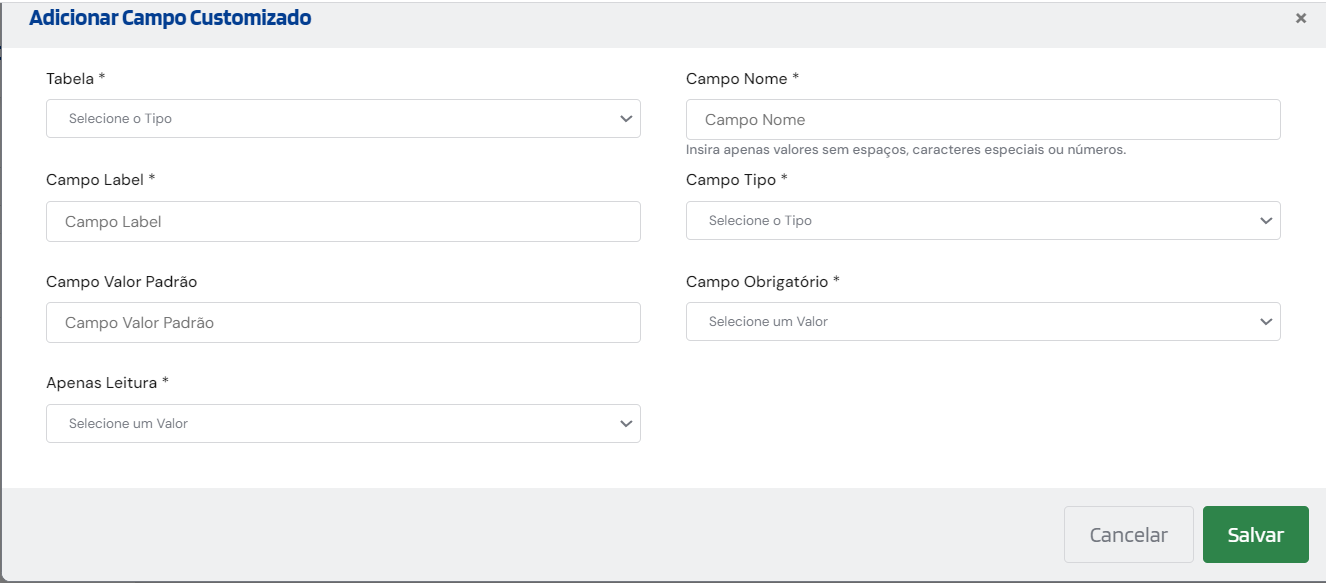Click the chevron arrow in the Campo Tipo select
Screen dimensions: 1326x583
tap(1266, 221)
